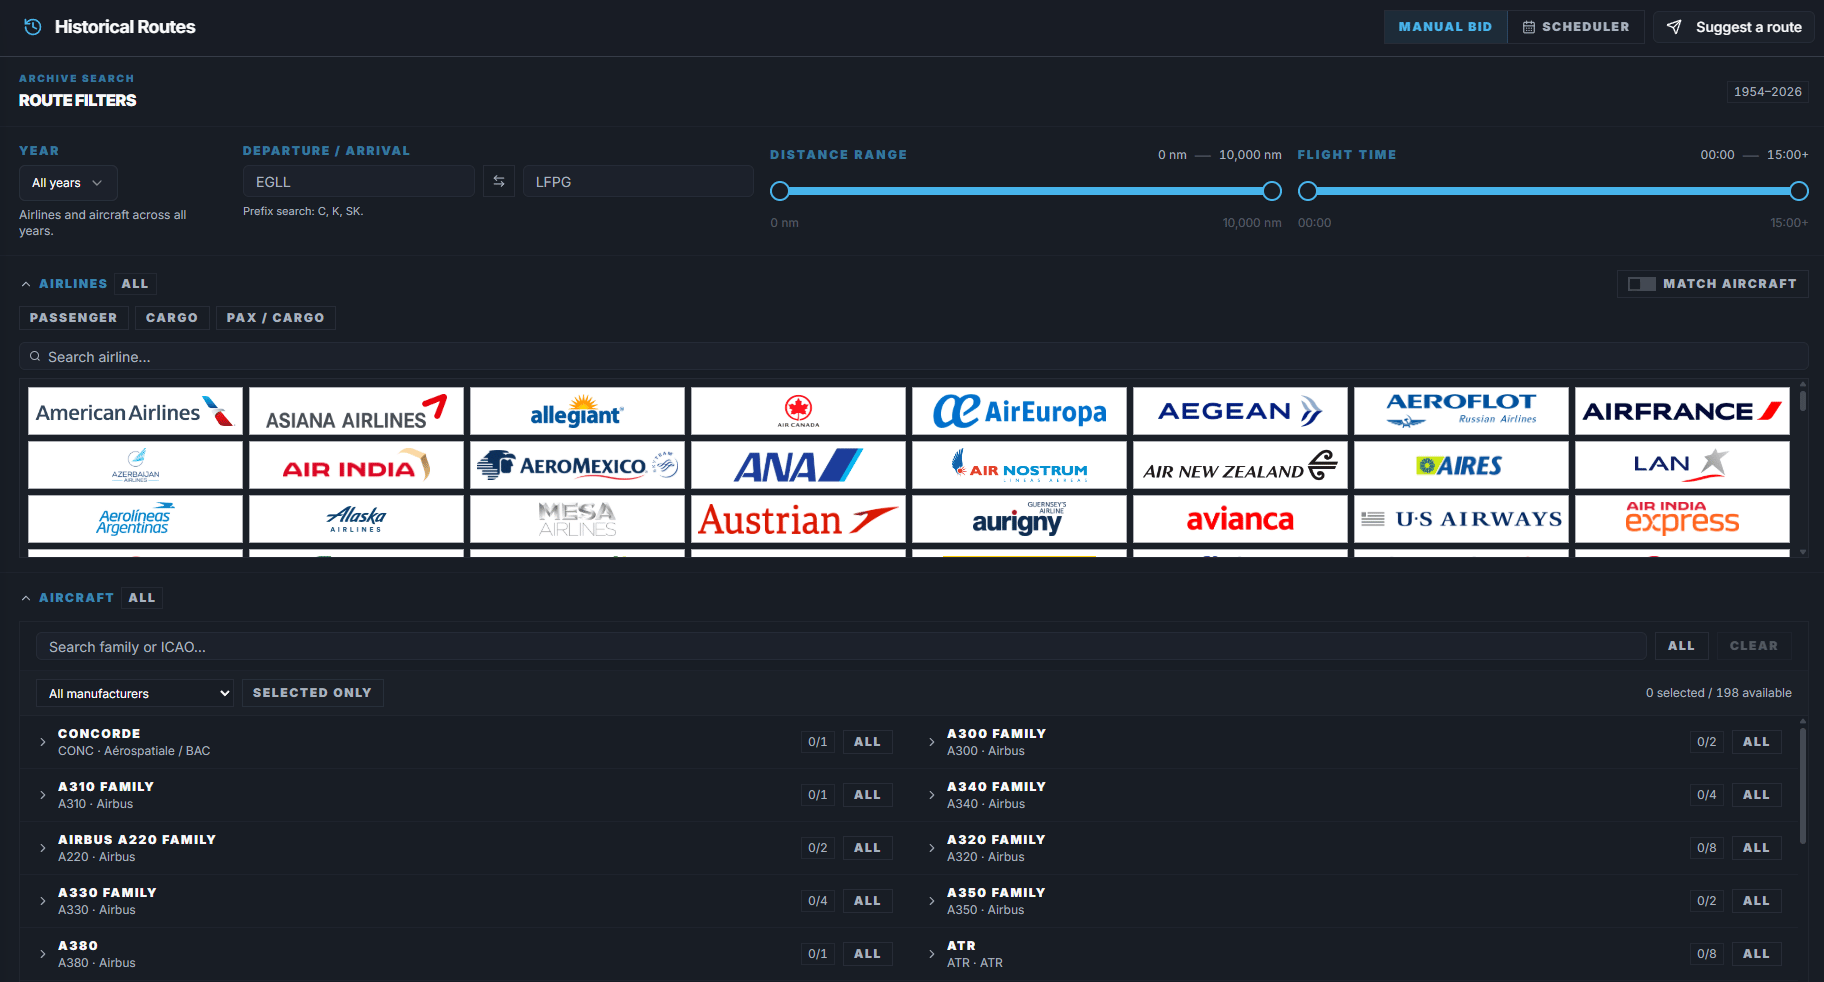The height and width of the screenshot is (982, 1824).
Task: Switch to the Scheduler tab
Action: tap(1576, 27)
